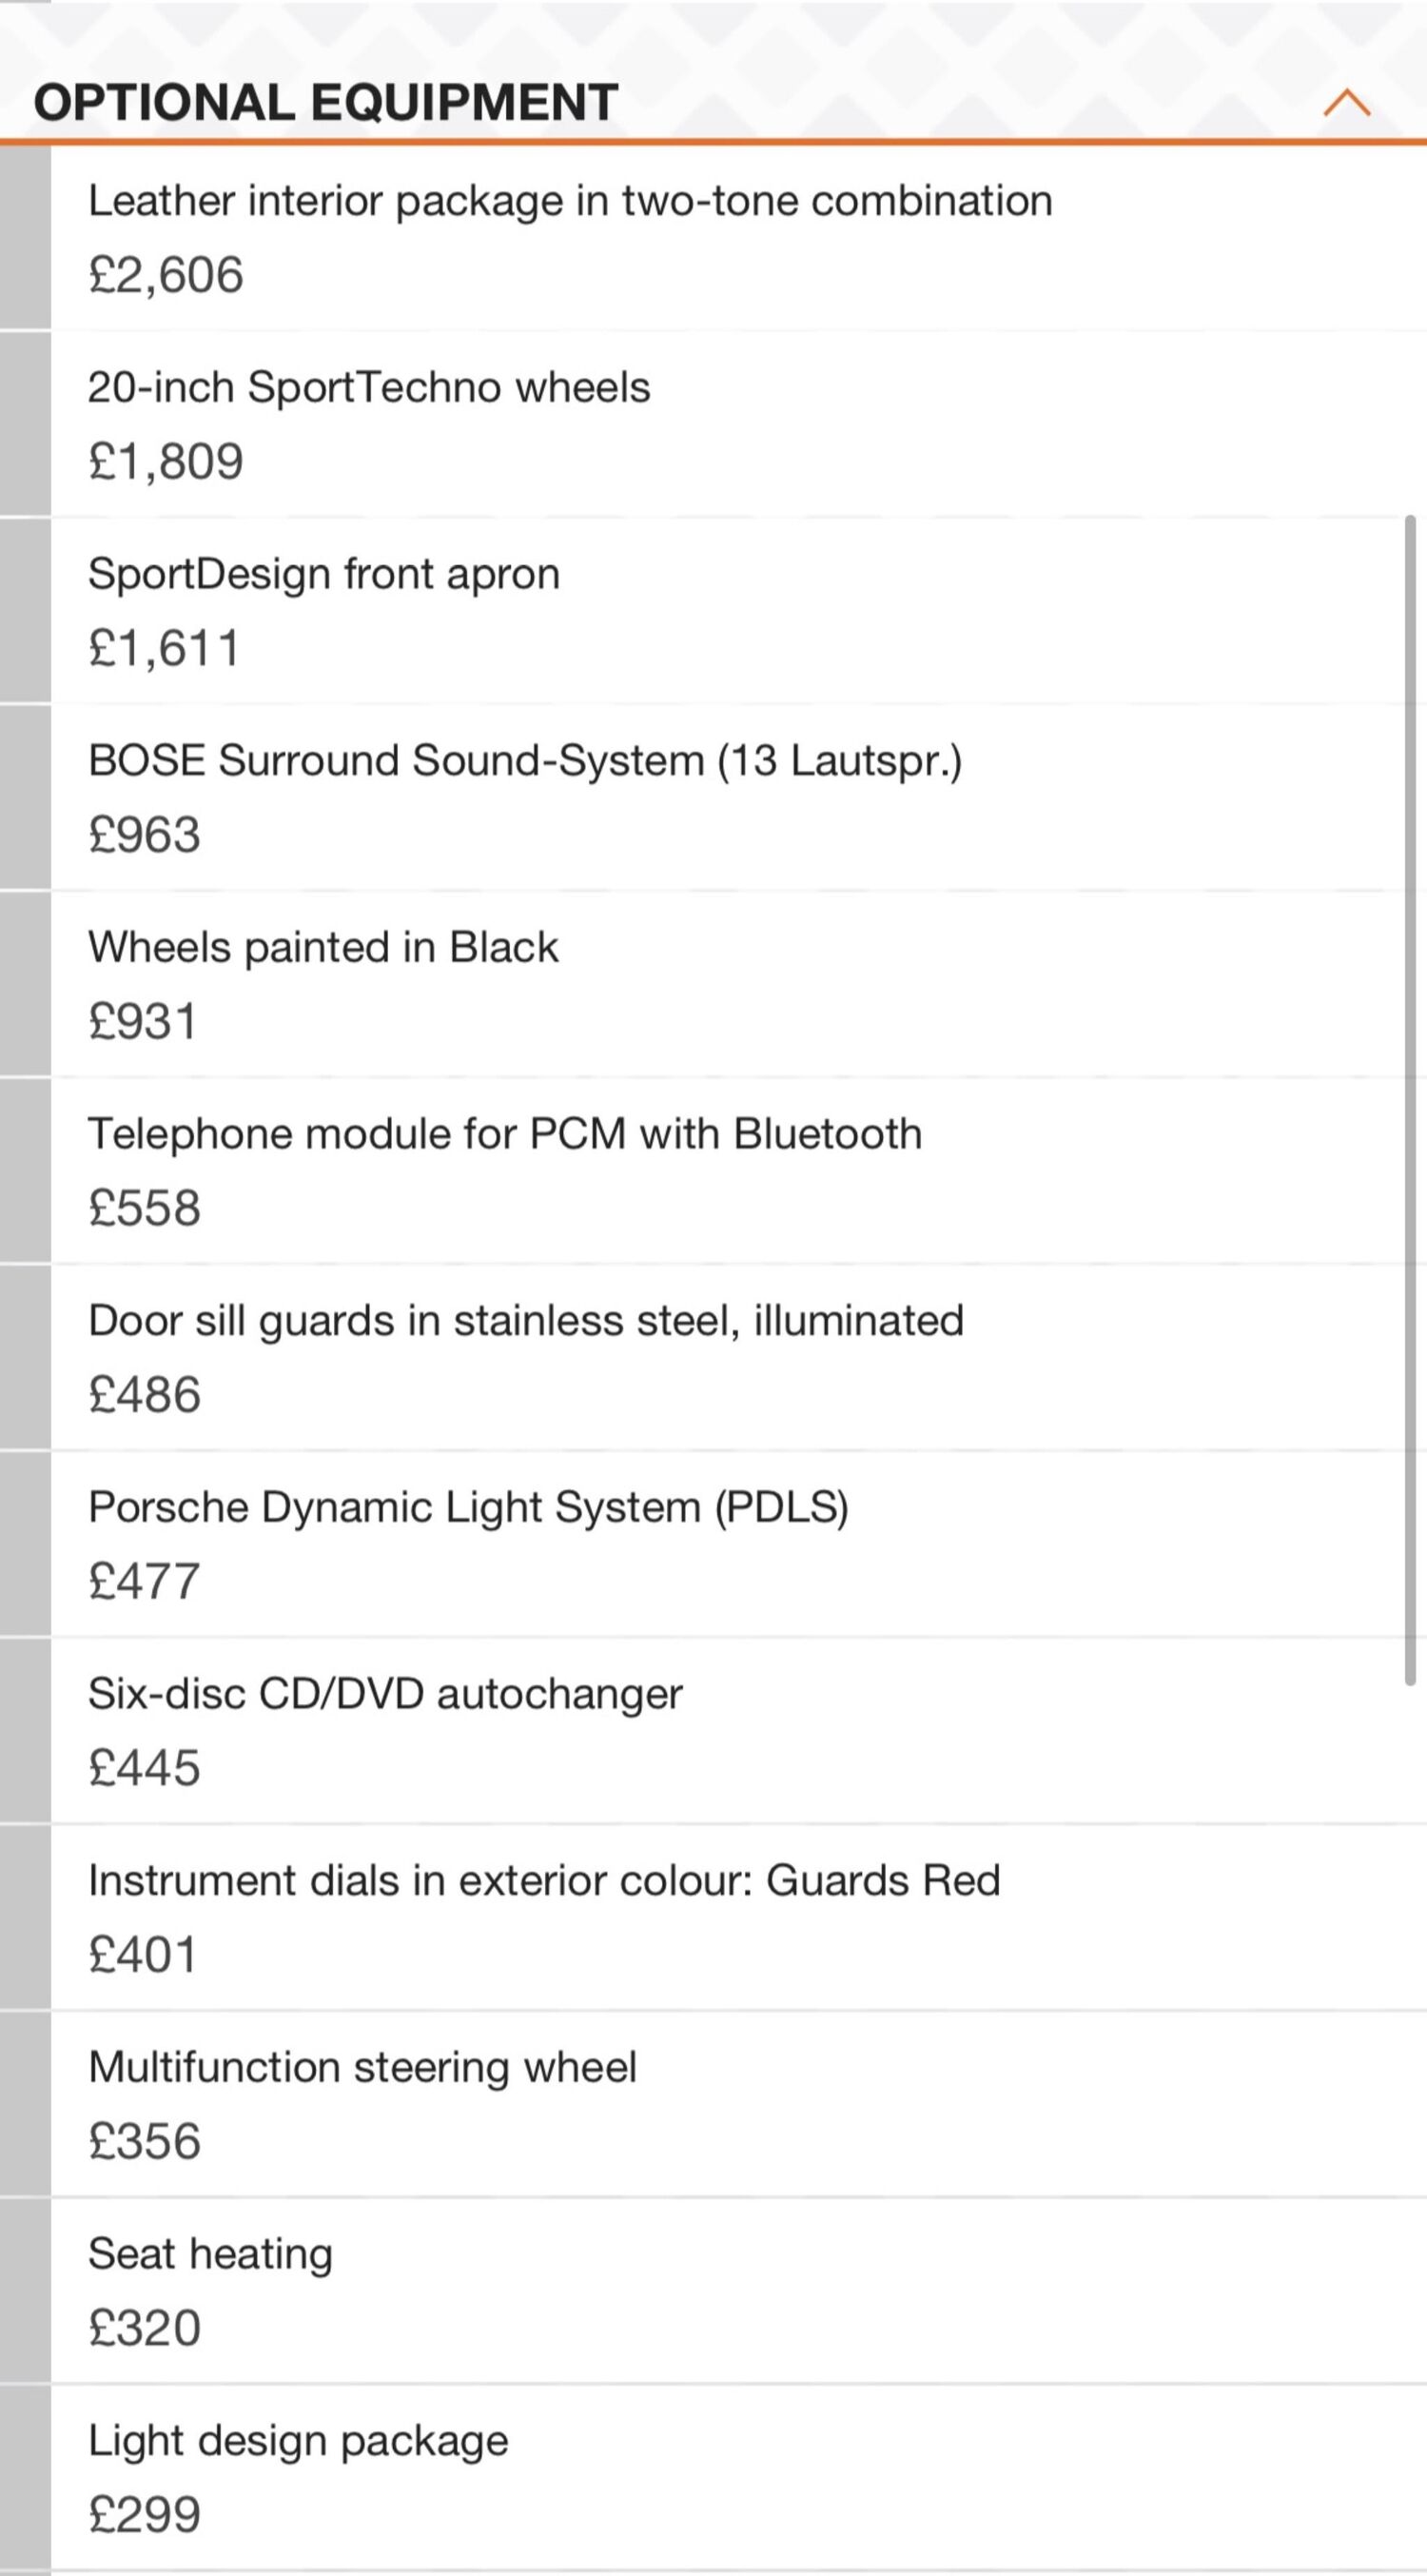The height and width of the screenshot is (2576, 1427).
Task: Click the £963 BOSE price
Action: pyautogui.click(x=145, y=835)
